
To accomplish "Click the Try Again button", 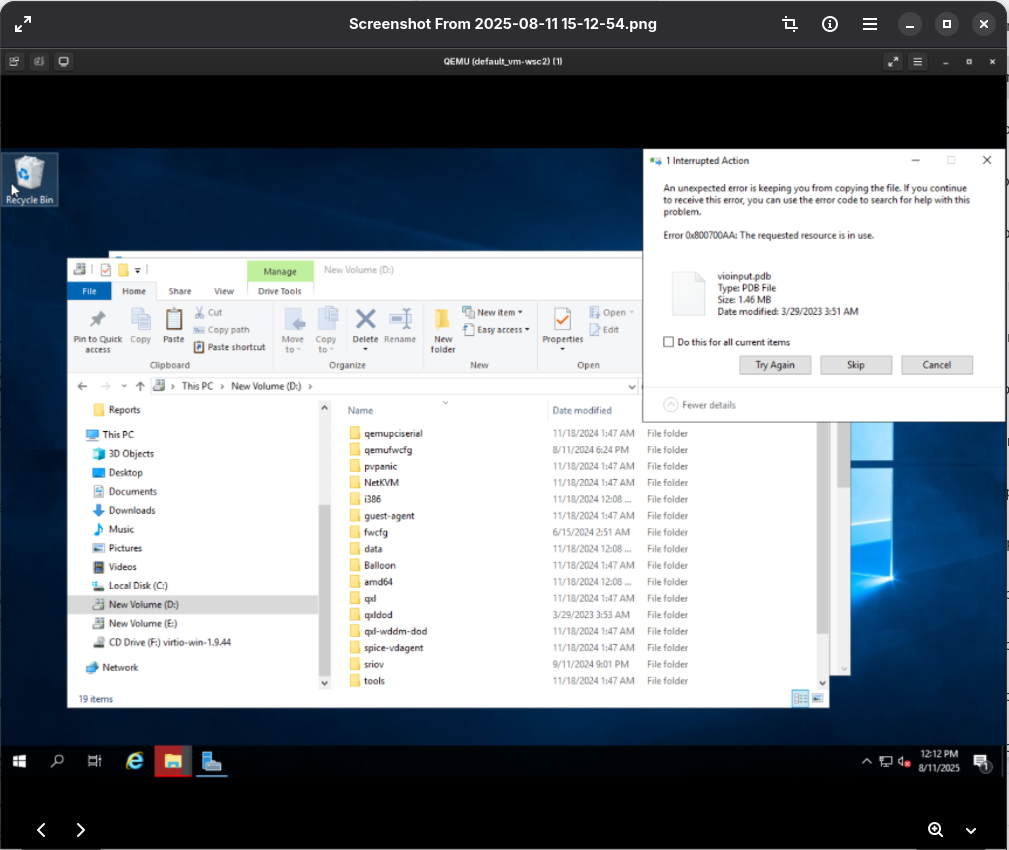I will tap(775, 365).
